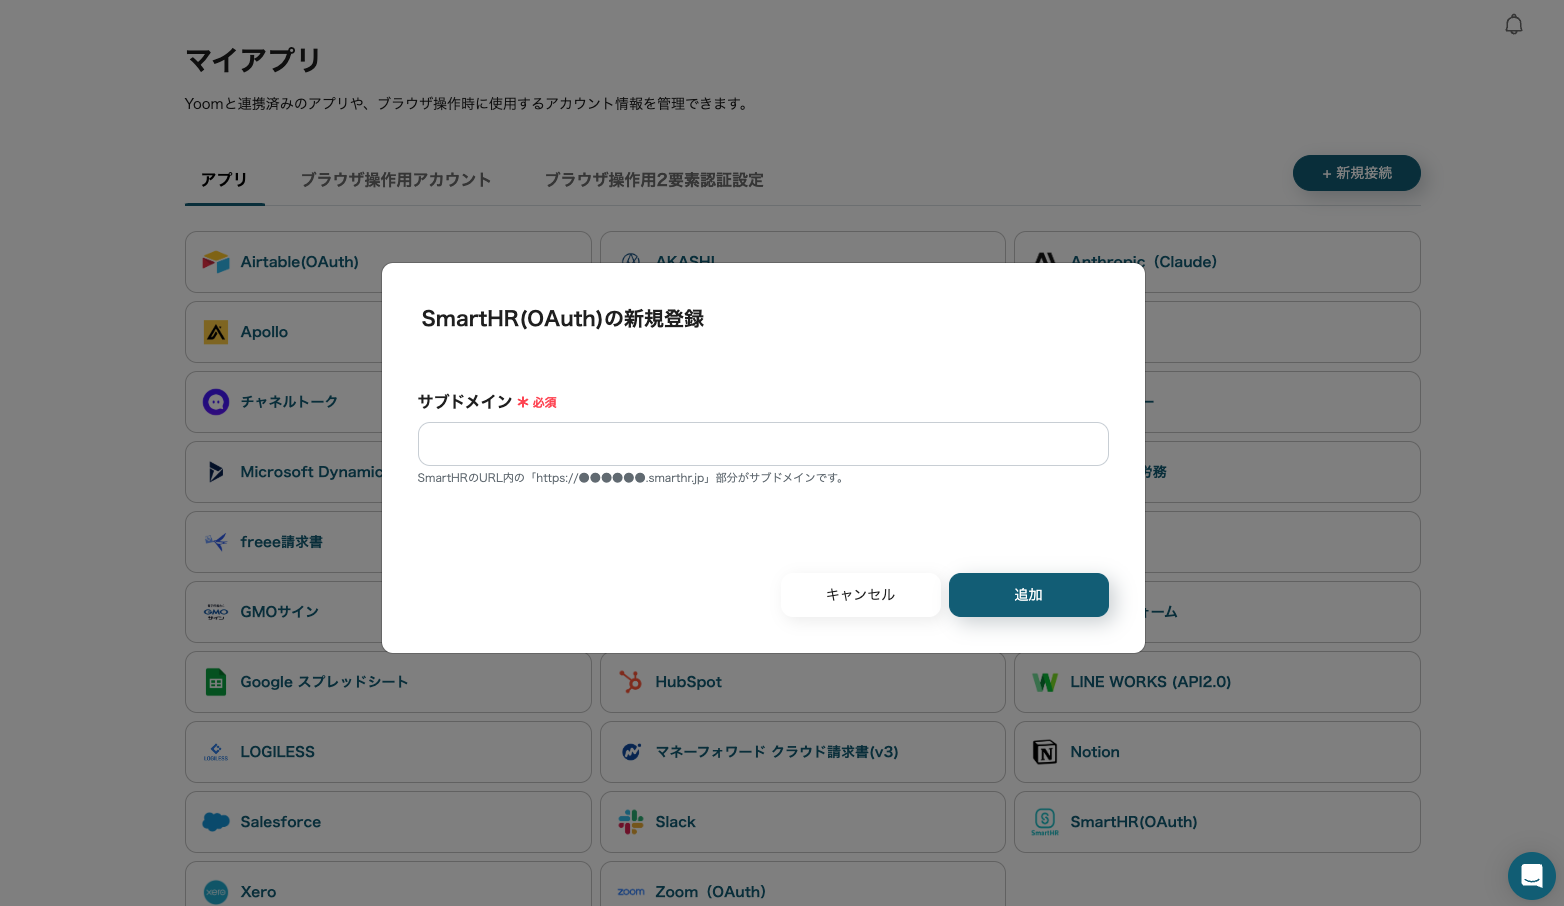1564x906 pixels.
Task: Click the HubSpot app icon
Action: coord(631,682)
